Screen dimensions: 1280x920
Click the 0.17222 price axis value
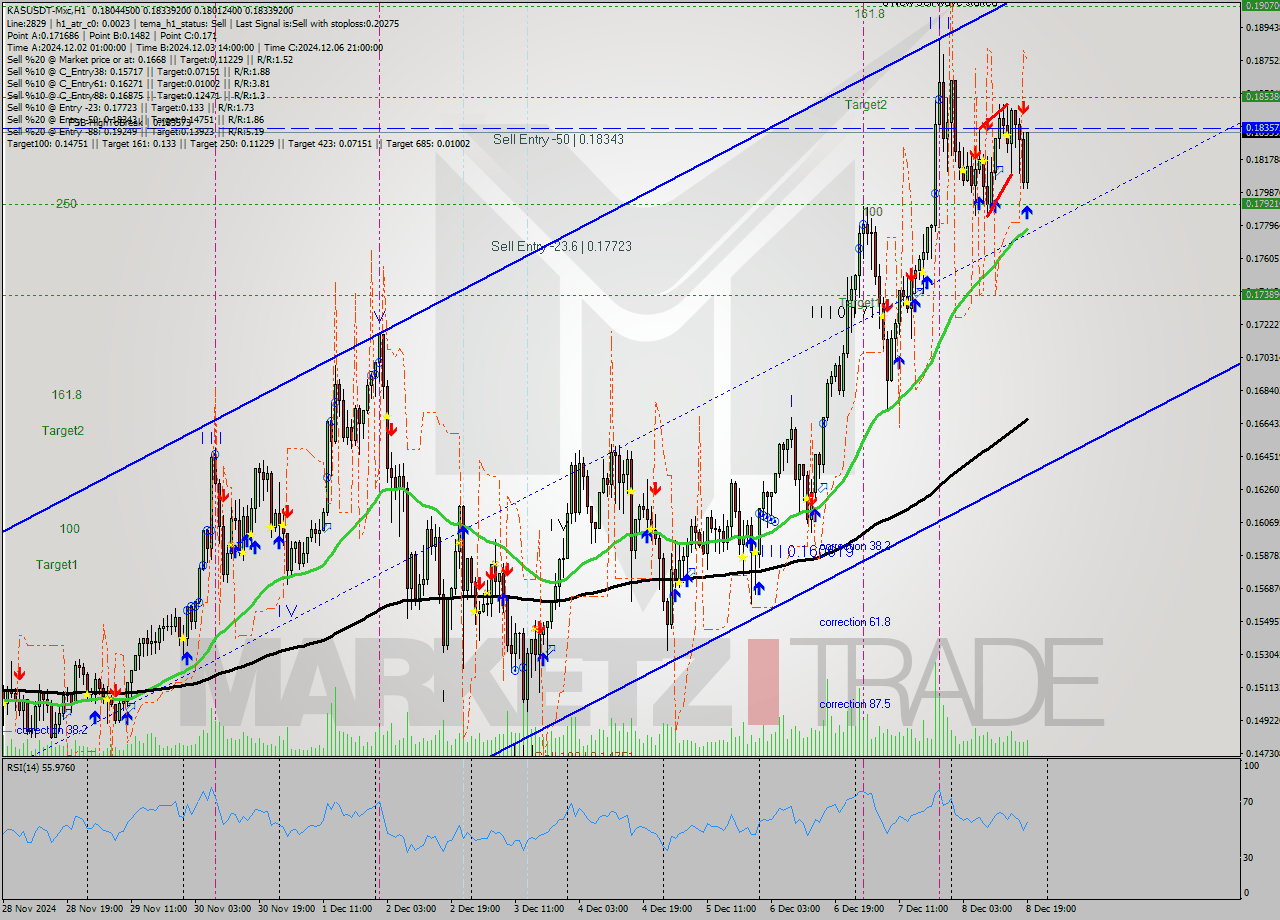click(1262, 324)
